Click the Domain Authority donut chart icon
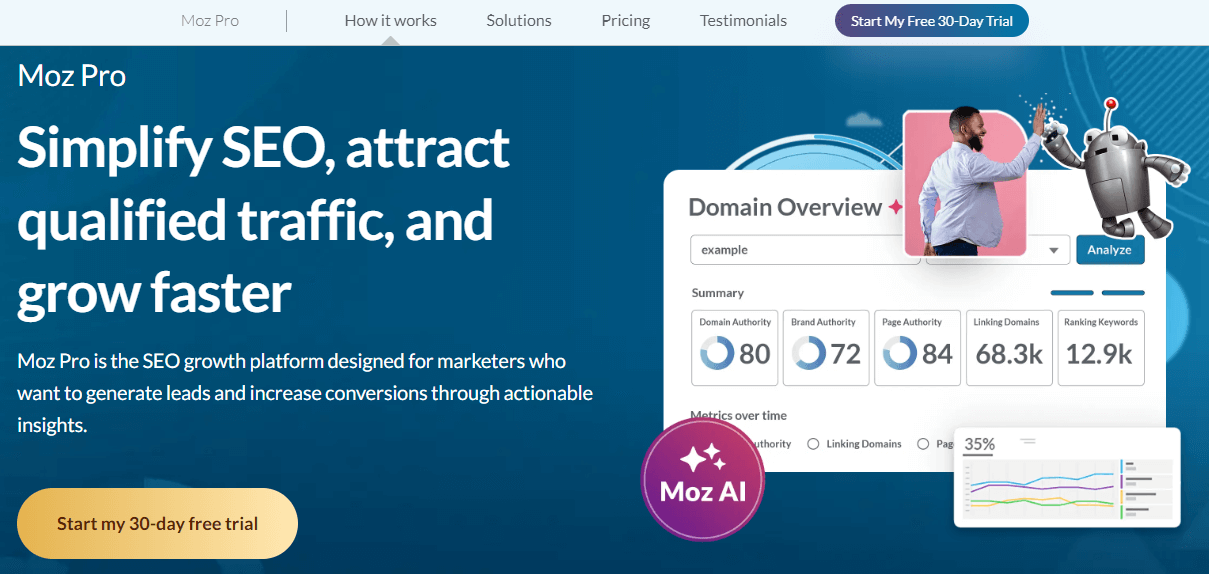 [717, 353]
